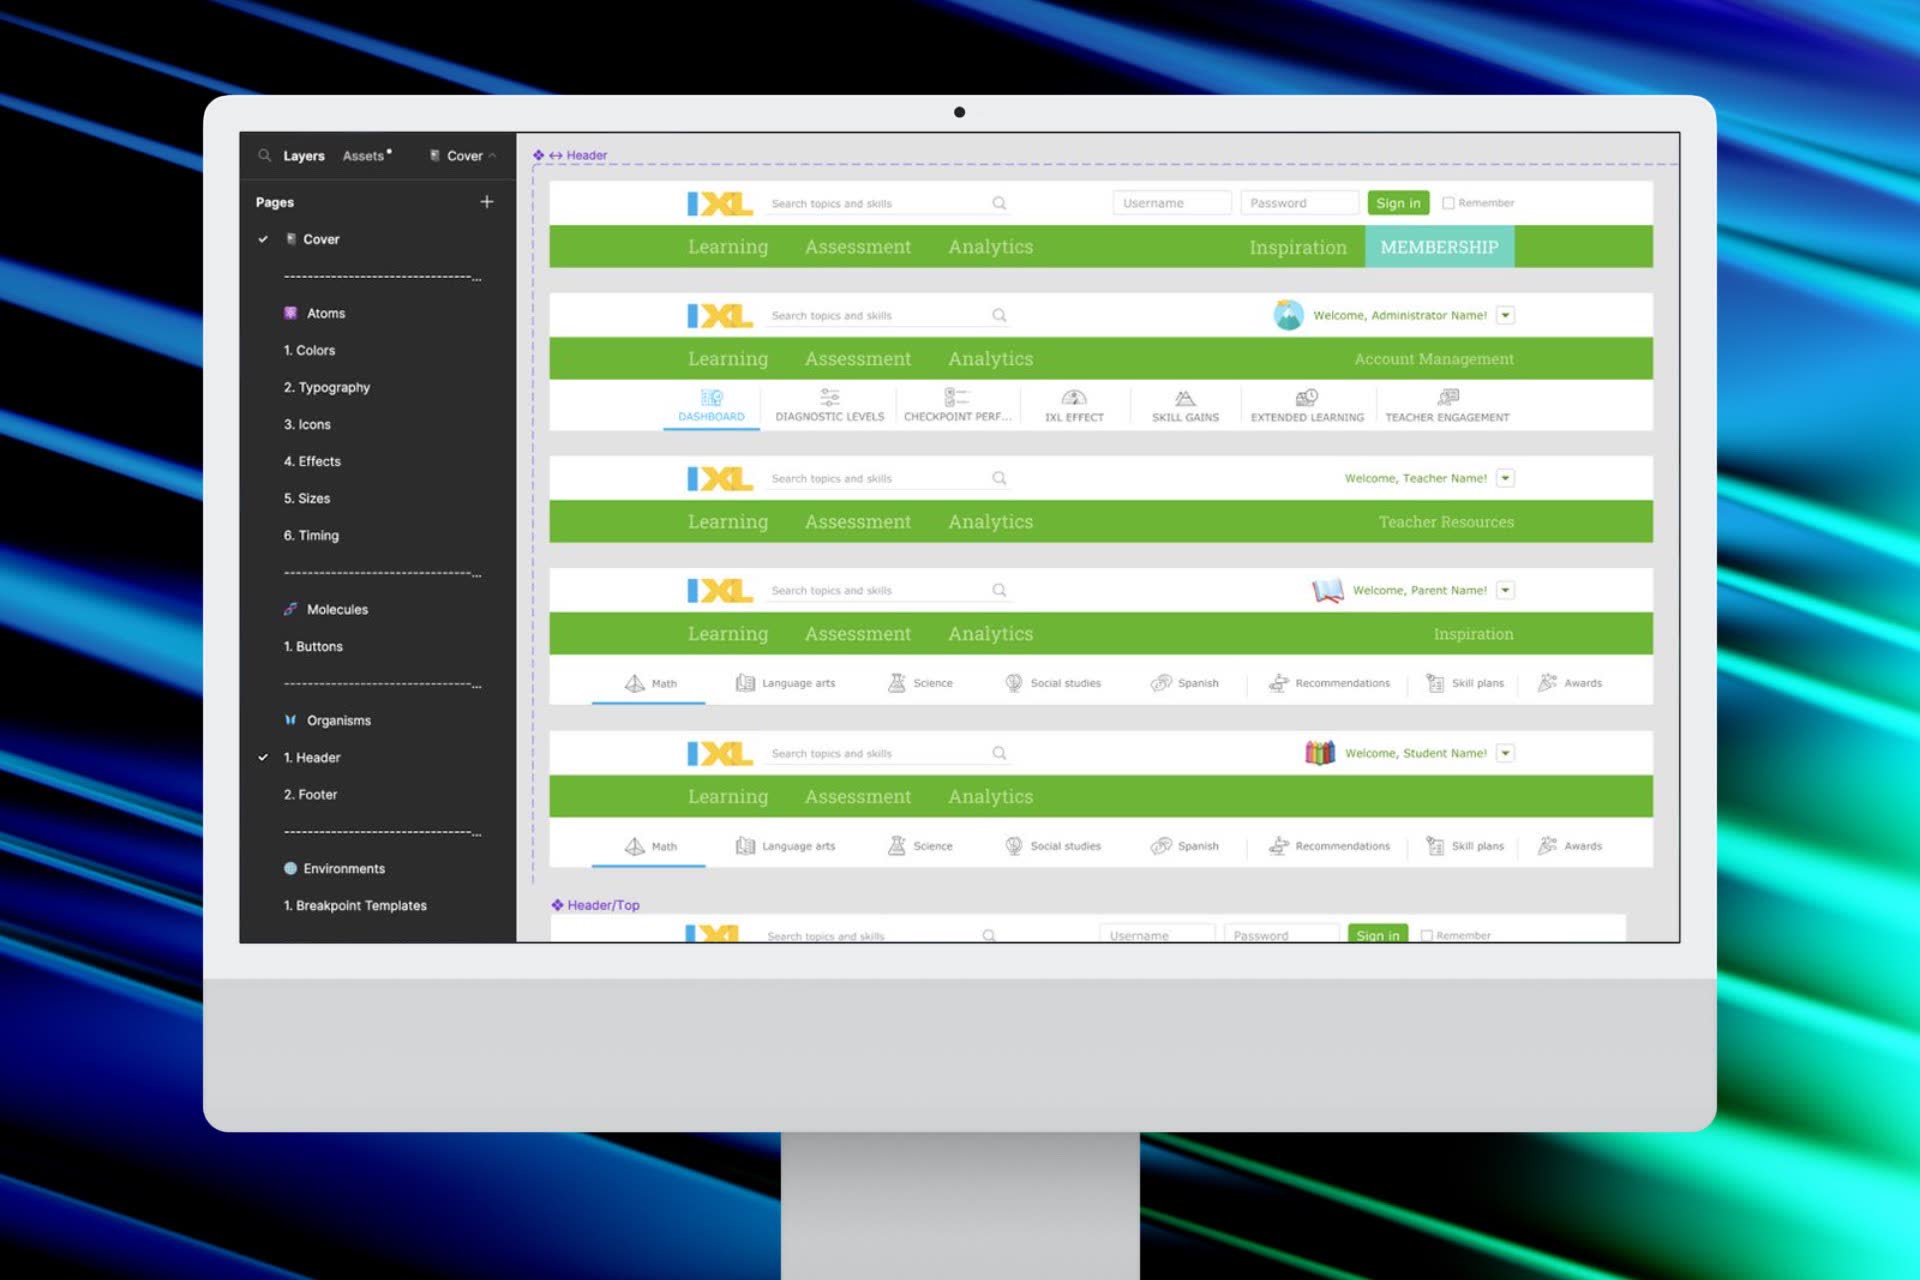Expand dropdown beside Welcome, Student Name
Screen dimensions: 1920x1280
pyautogui.click(x=1505, y=753)
